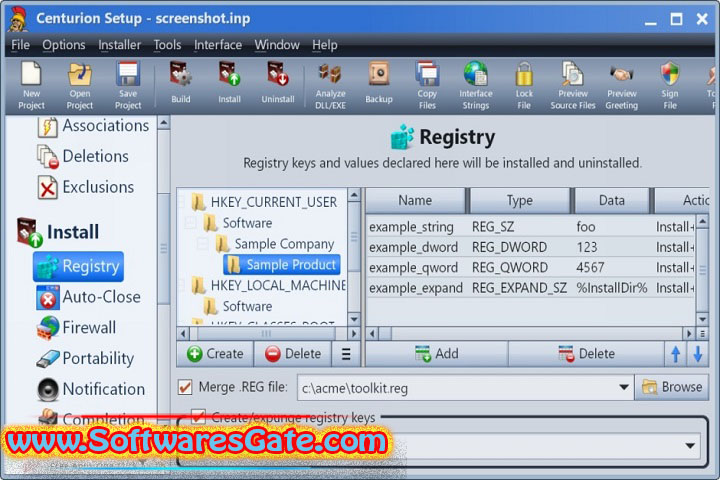Select the example_string row
The height and width of the screenshot is (480, 720).
pyautogui.click(x=531, y=227)
